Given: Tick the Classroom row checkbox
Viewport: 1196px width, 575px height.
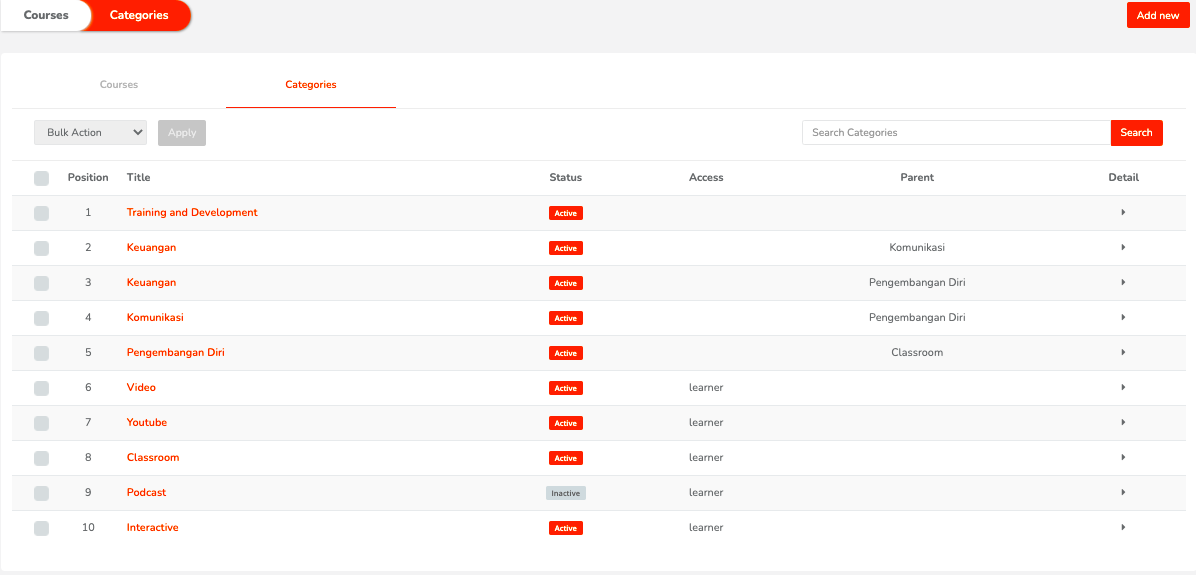Looking at the screenshot, I should click(41, 458).
